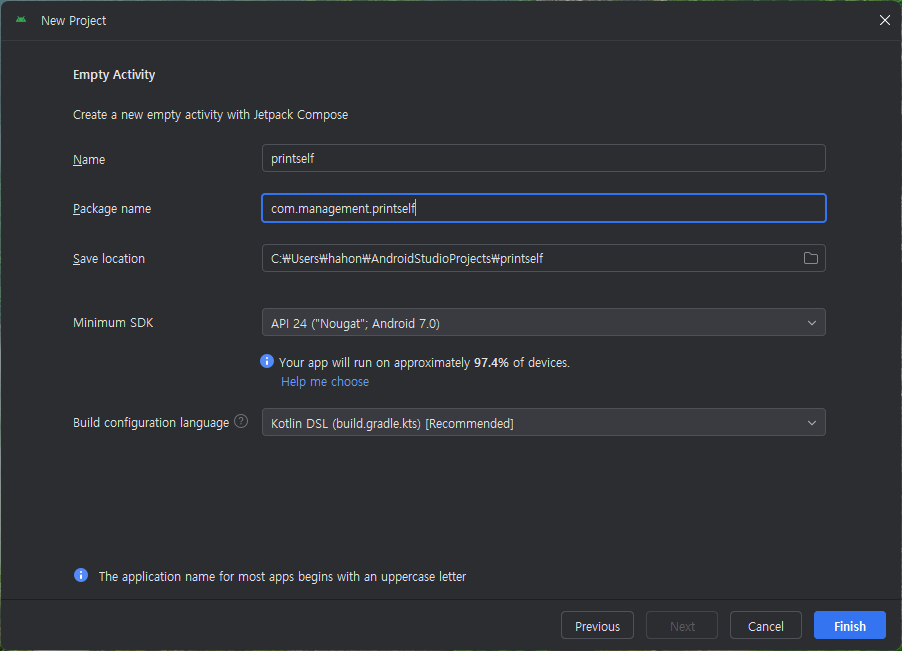Click the Package name label
The image size is (902, 651).
pos(112,209)
